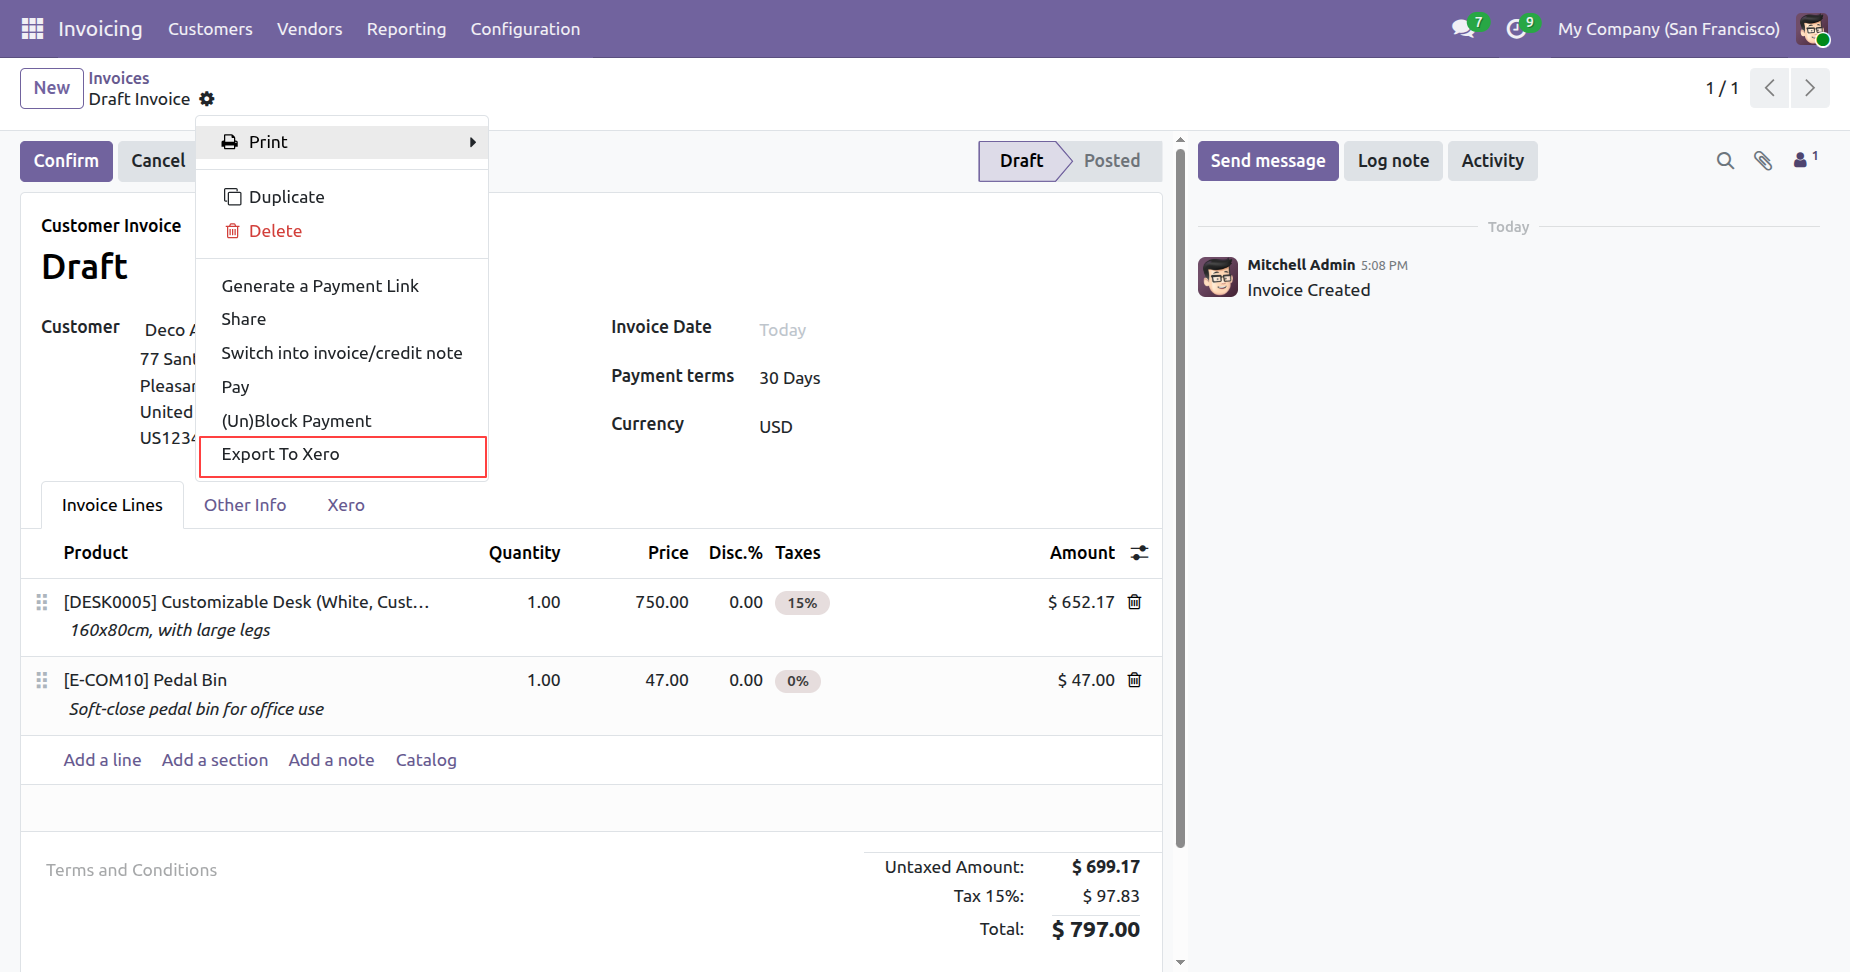
Task: Grab the drag handle of Customizable Desk row
Action: coord(42,602)
